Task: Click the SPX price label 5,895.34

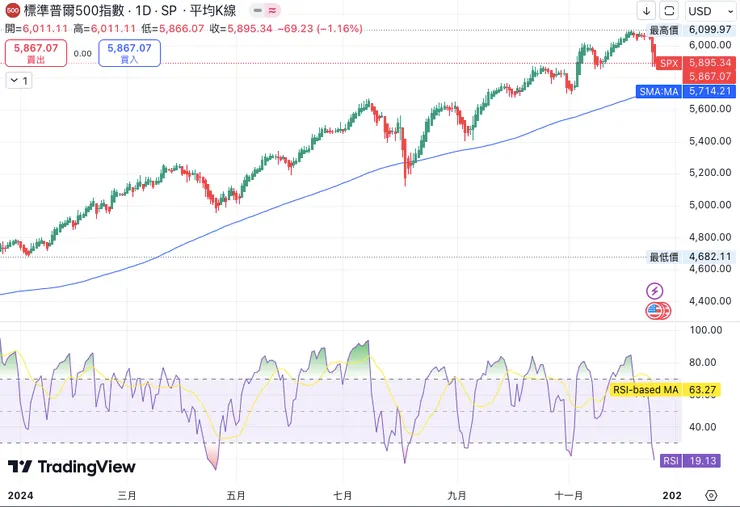Action: pos(696,63)
